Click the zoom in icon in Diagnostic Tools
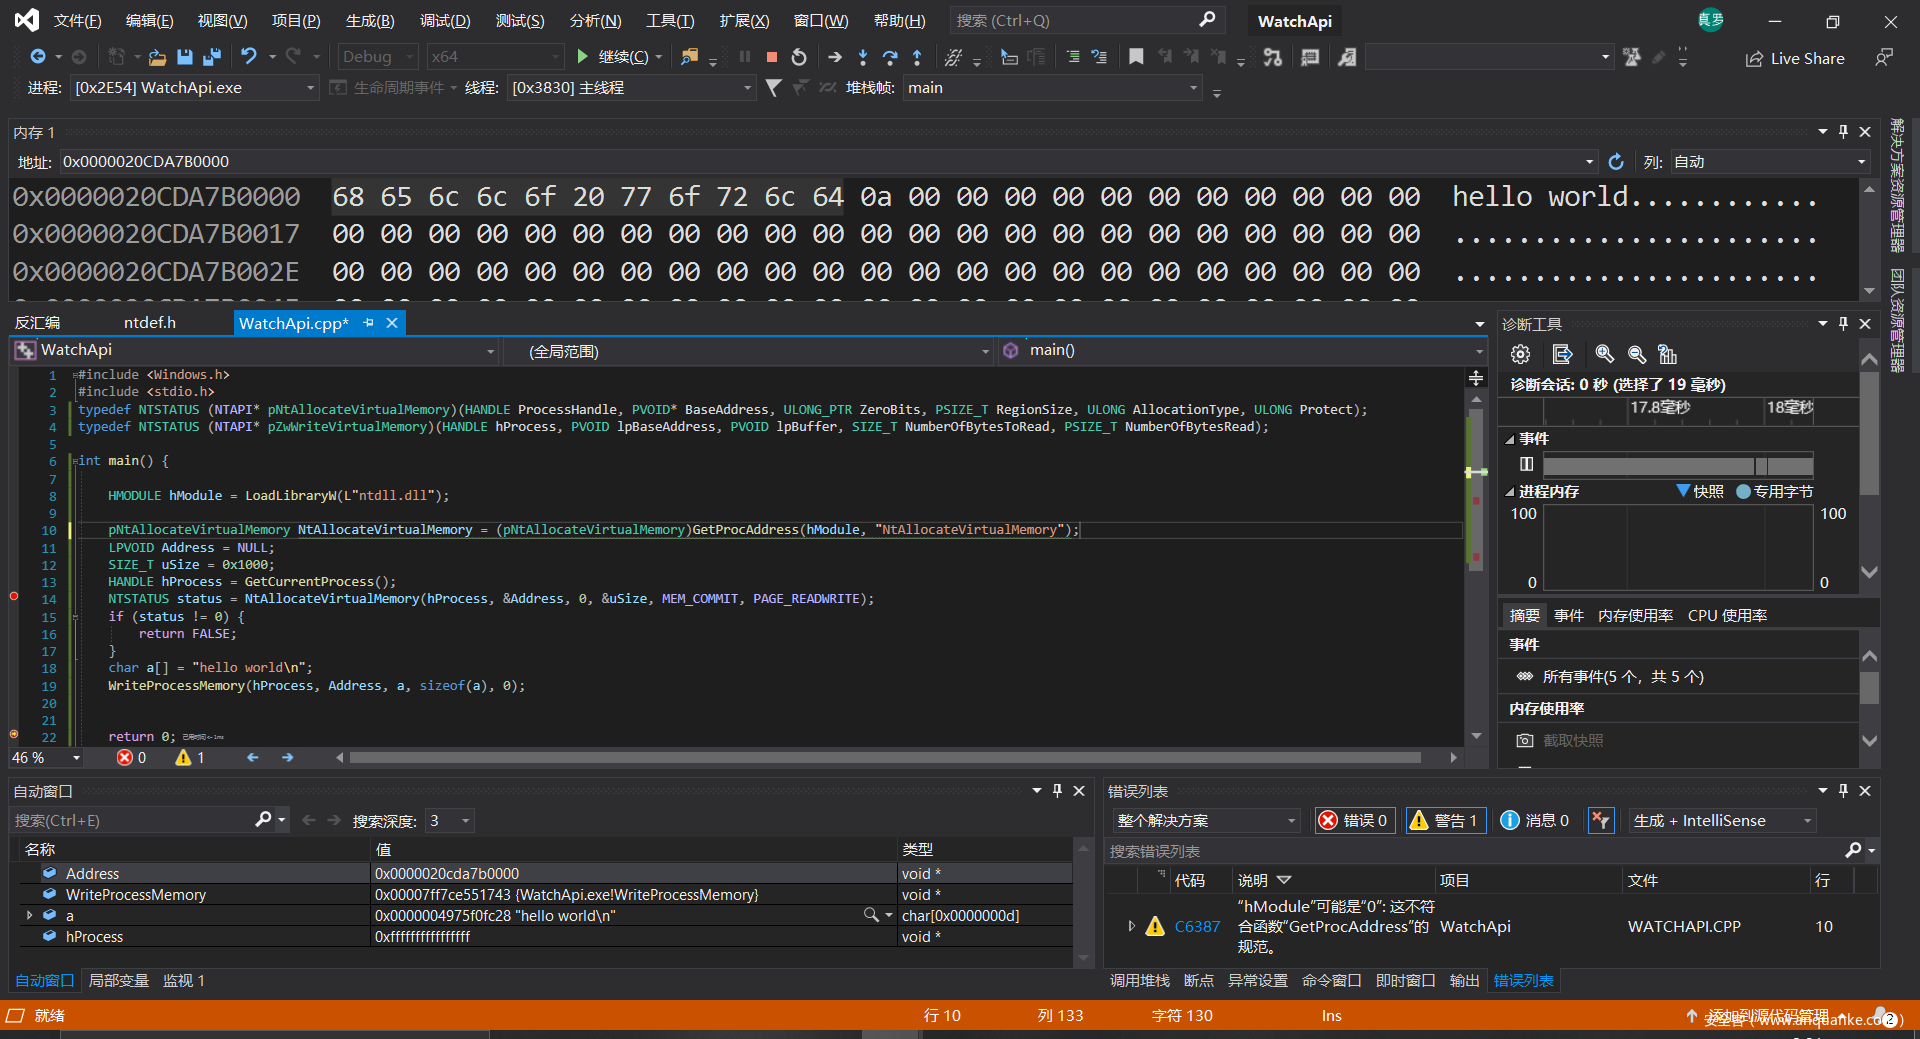Image resolution: width=1920 pixels, height=1039 pixels. (1604, 354)
